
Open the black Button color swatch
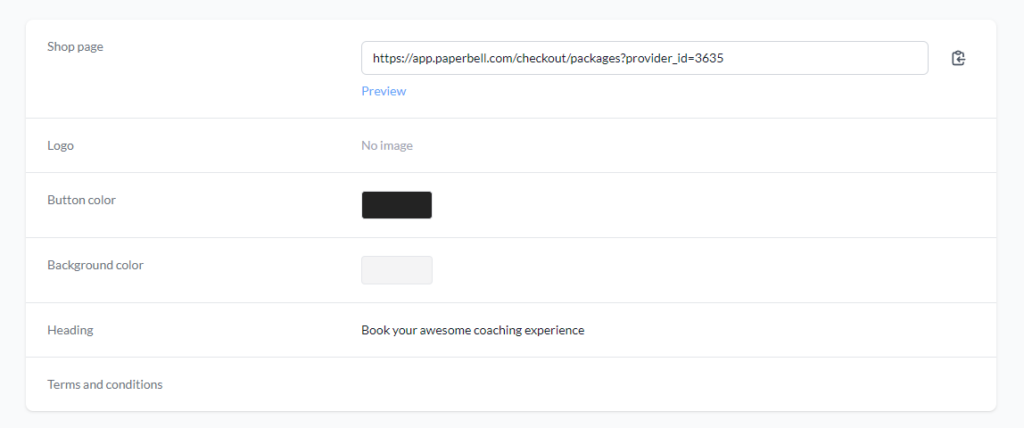[x=396, y=205]
